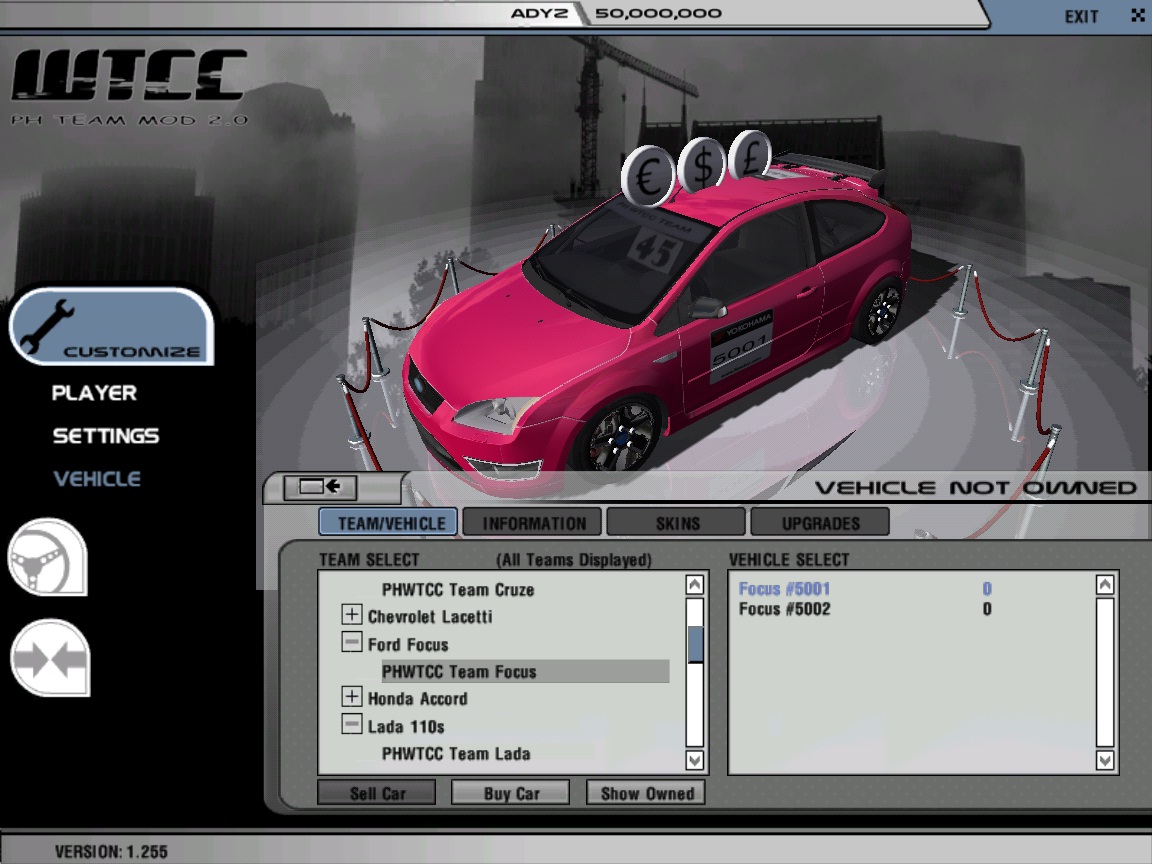Click the team list scrollbar thumb
1152x864 pixels.
pyautogui.click(x=695, y=644)
